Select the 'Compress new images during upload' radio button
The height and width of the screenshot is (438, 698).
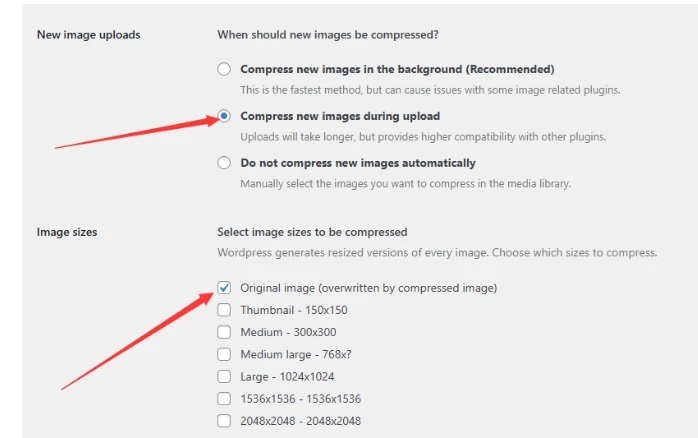(x=224, y=116)
